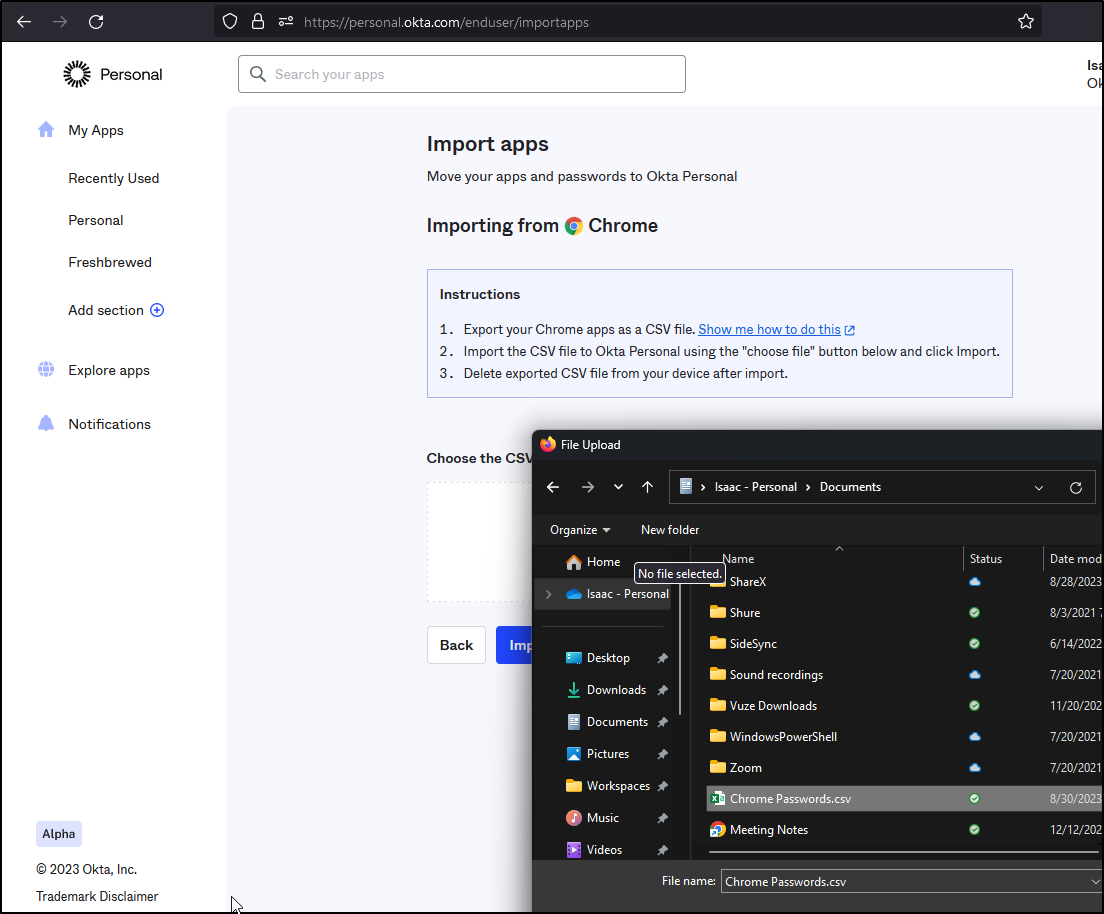Open the Trademark Disclaimer link
1104x914 pixels.
coord(97,896)
